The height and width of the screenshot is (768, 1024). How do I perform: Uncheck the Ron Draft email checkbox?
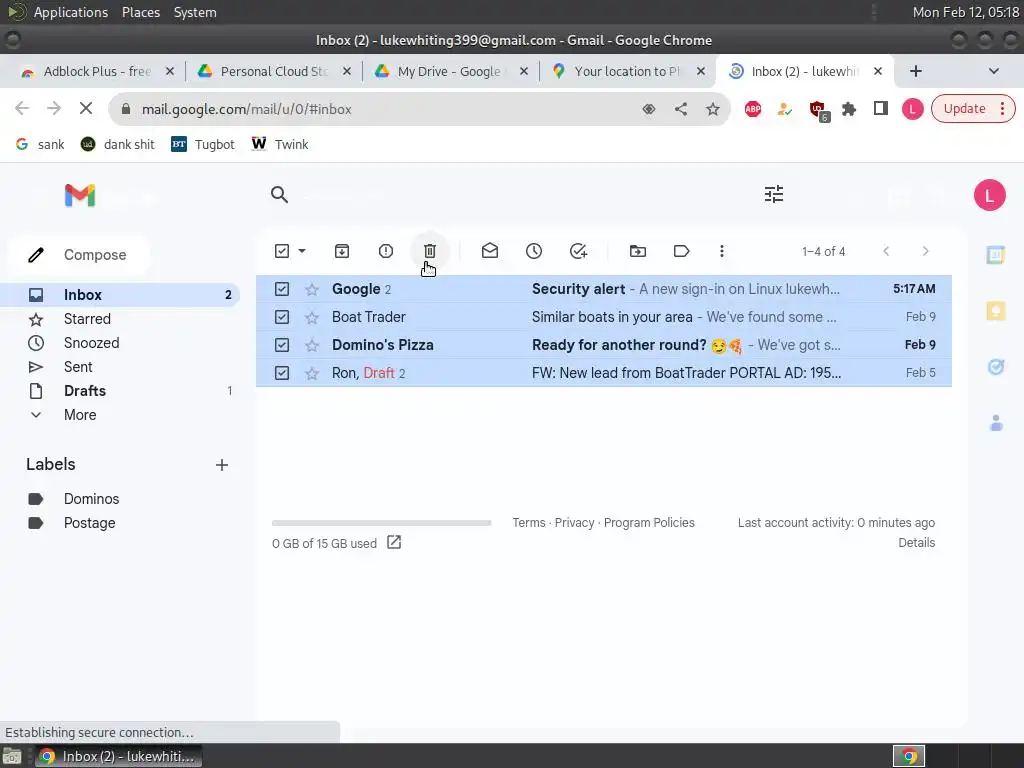coord(282,373)
